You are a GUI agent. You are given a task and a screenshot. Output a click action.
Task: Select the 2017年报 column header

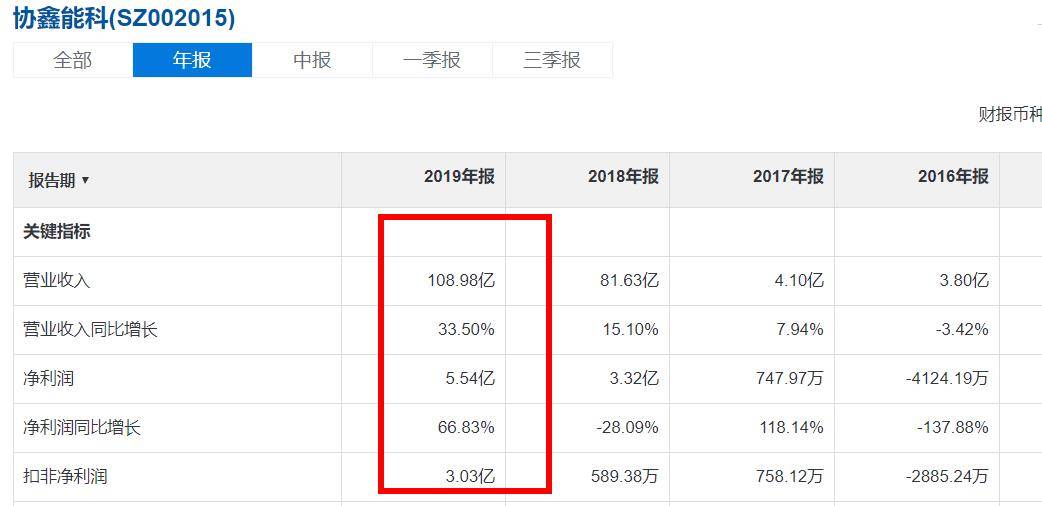coord(788,176)
